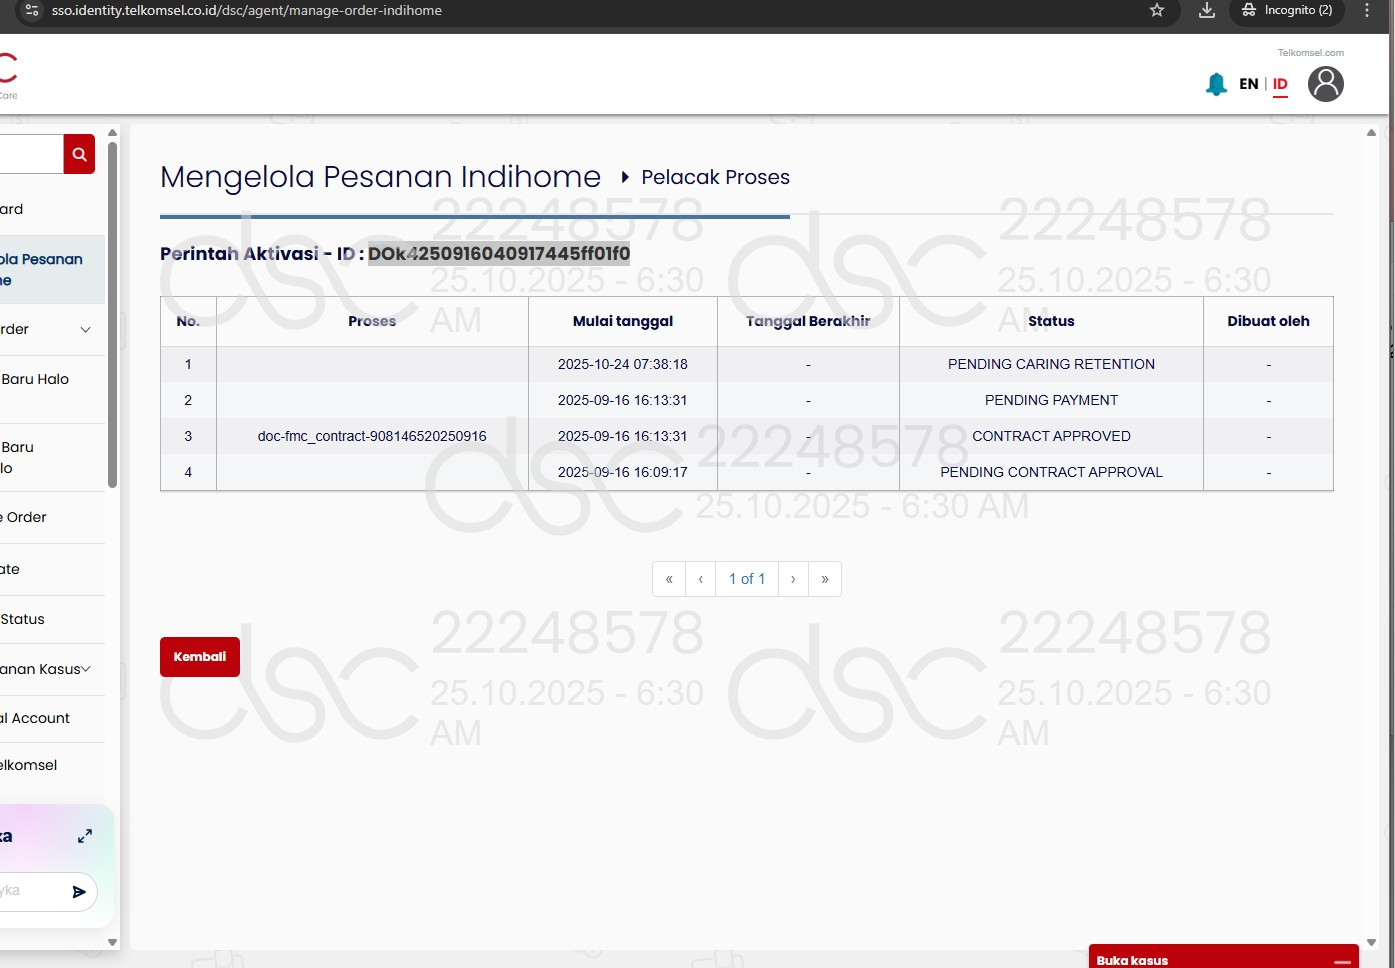The width and height of the screenshot is (1395, 968).
Task: Go to the next page
Action: pos(793,579)
